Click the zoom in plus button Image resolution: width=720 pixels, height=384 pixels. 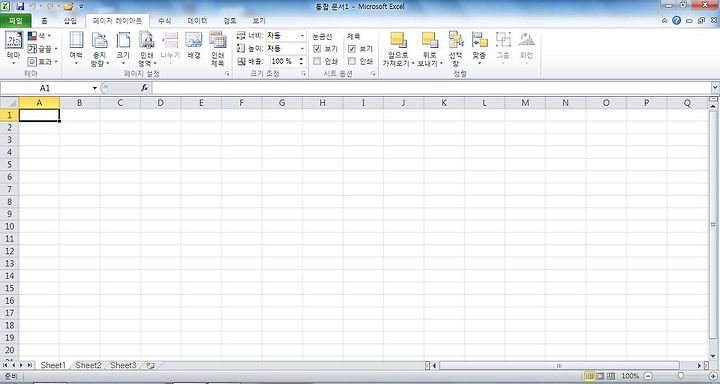[713, 376]
